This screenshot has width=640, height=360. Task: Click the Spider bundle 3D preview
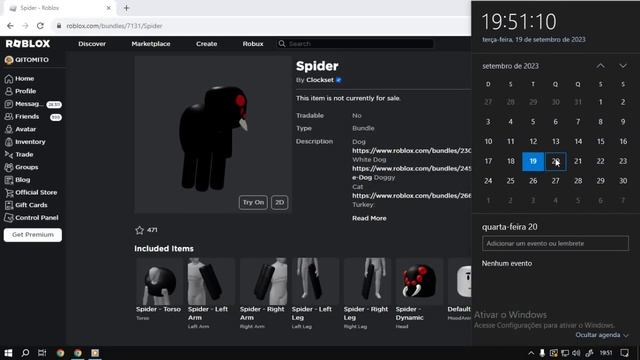pyautogui.click(x=213, y=135)
